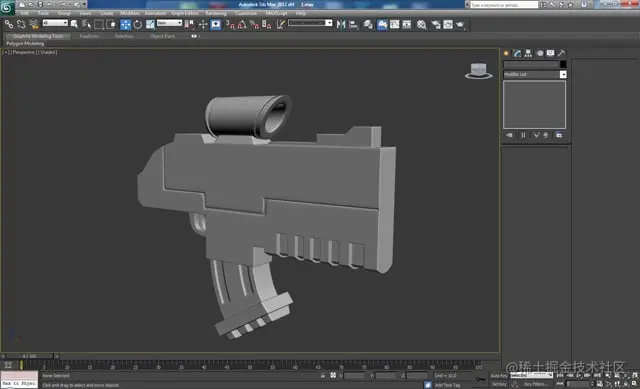Choose the Rectangular Selection Region icon
Viewport: 640px width, 389px height.
pyautogui.click(x=99, y=24)
